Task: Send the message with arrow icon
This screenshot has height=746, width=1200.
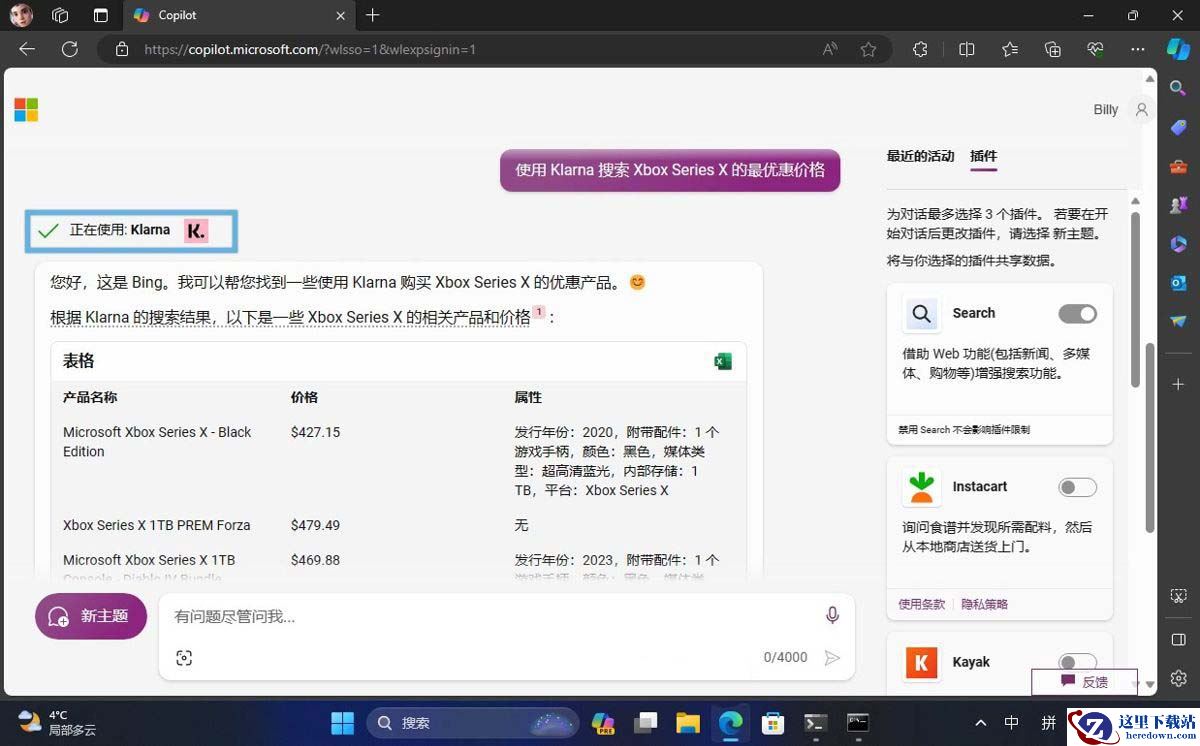Action: (831, 657)
